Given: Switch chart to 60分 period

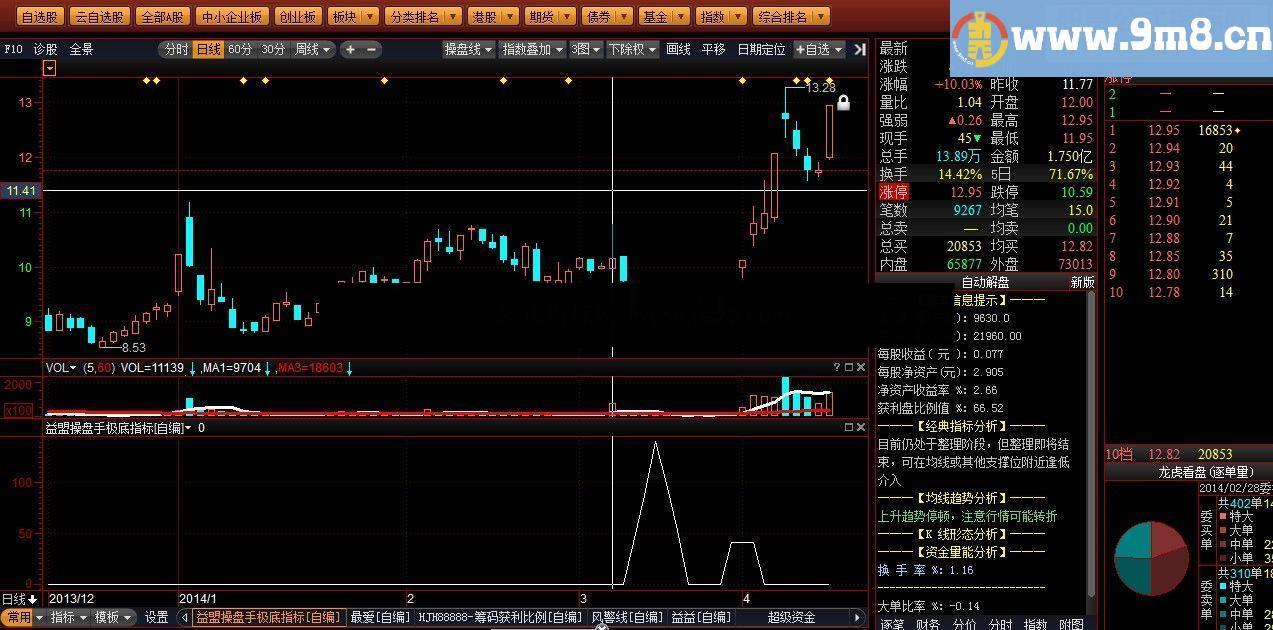Looking at the screenshot, I should [240, 49].
